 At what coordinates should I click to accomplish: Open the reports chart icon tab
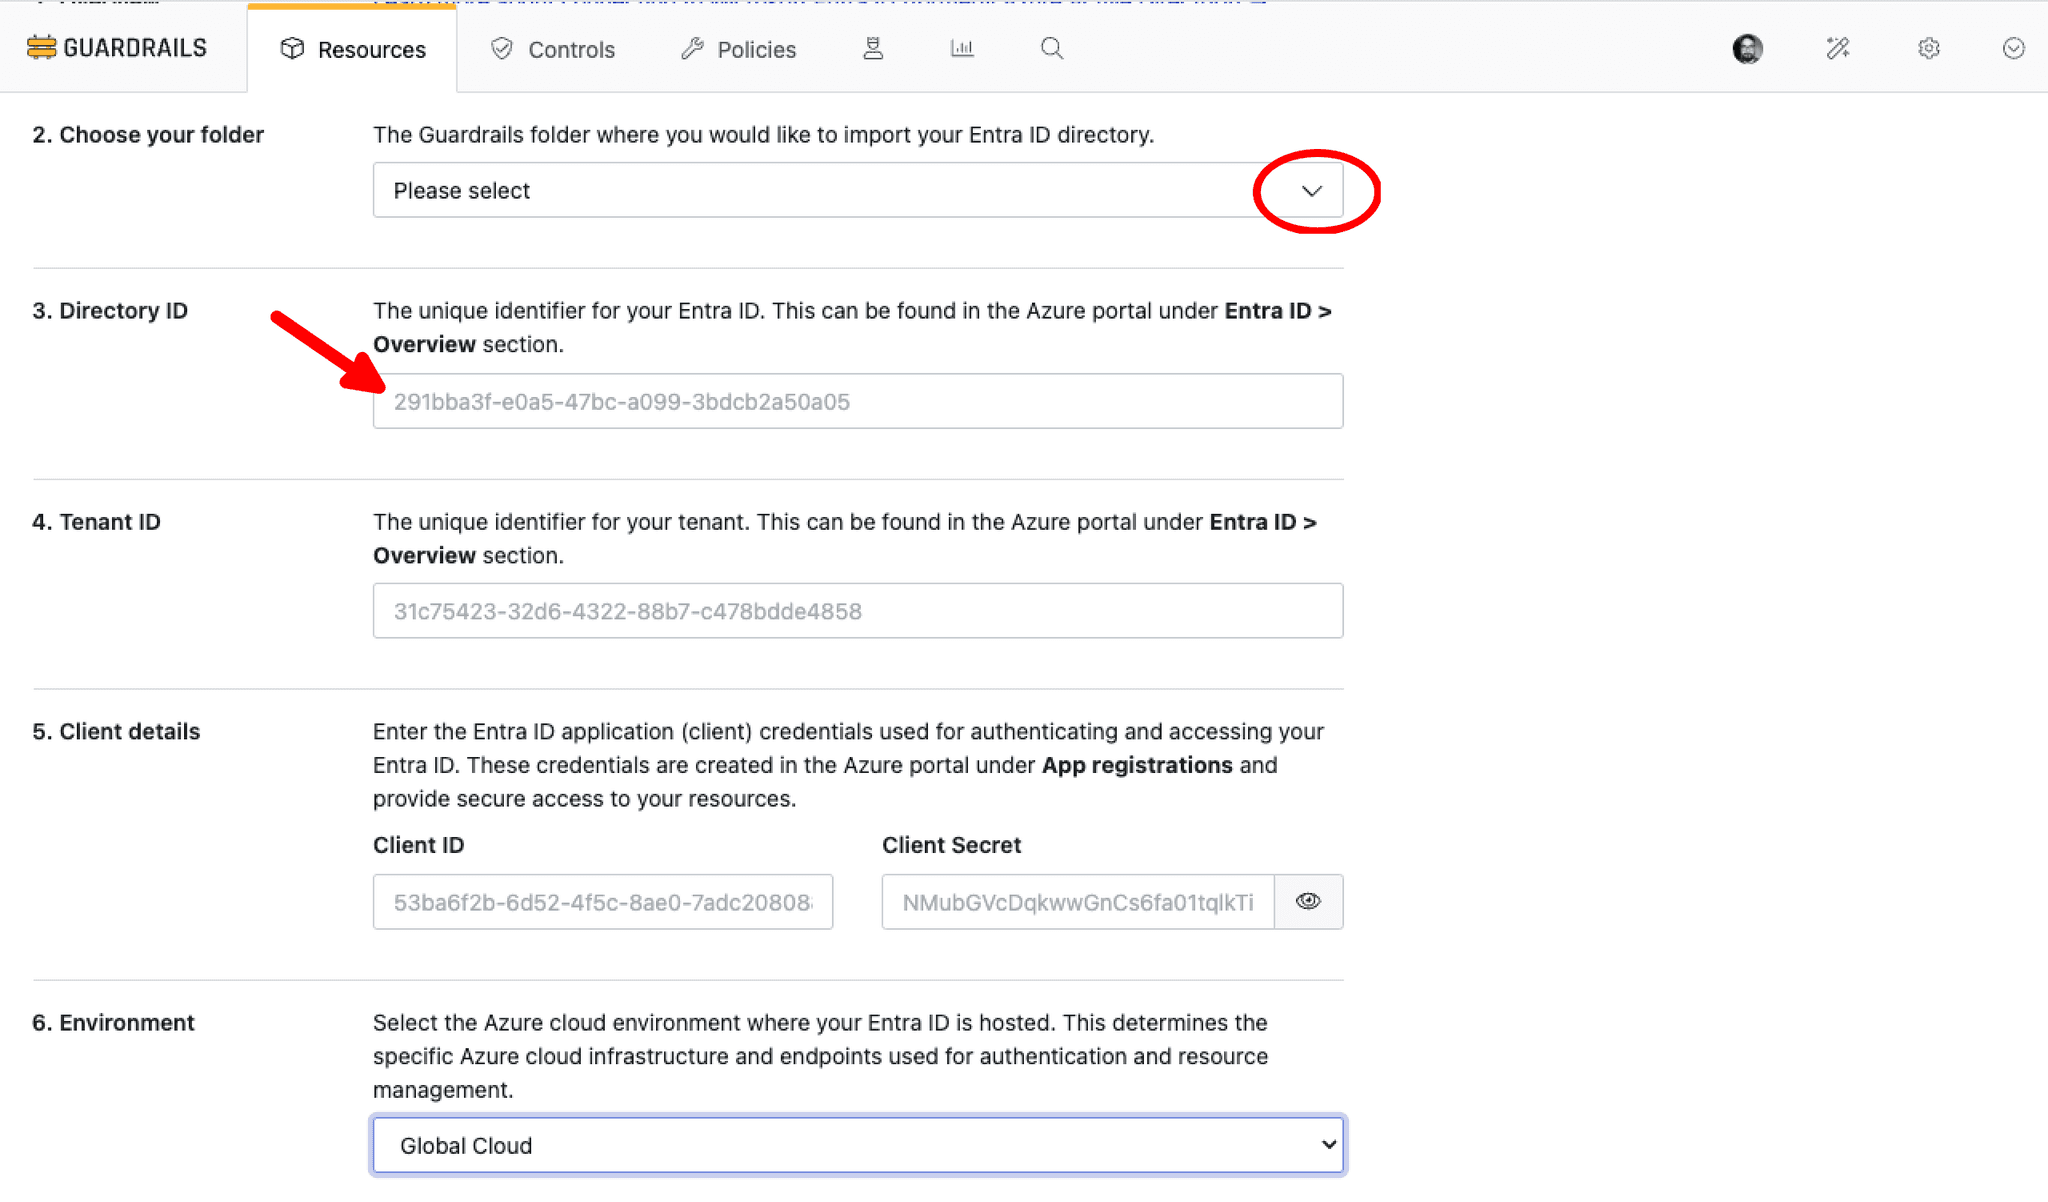[x=962, y=48]
